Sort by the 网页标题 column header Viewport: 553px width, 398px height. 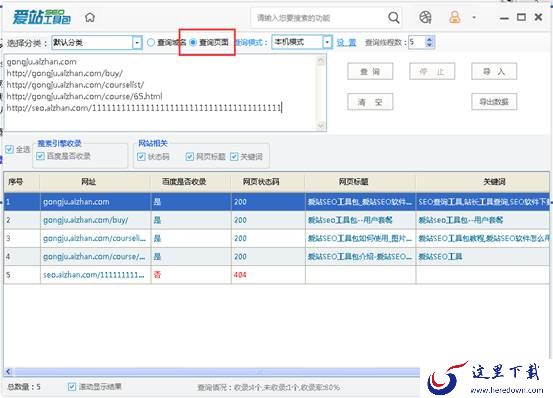(360, 182)
